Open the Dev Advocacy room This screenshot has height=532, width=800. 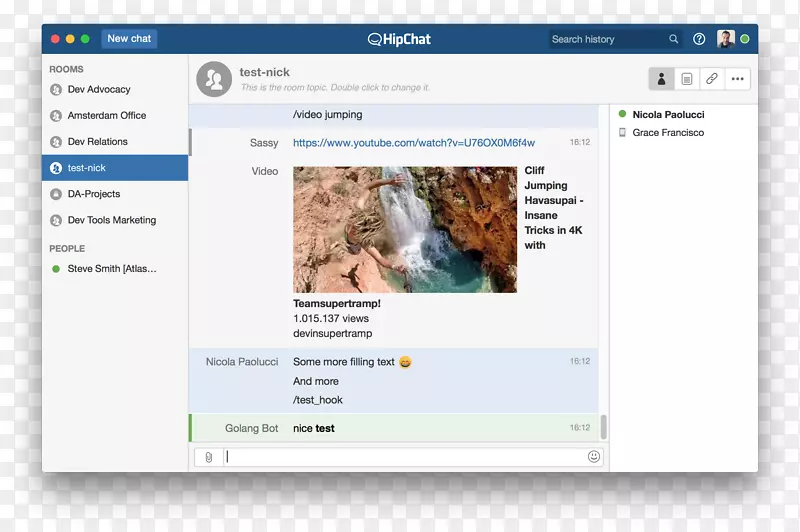coord(98,89)
